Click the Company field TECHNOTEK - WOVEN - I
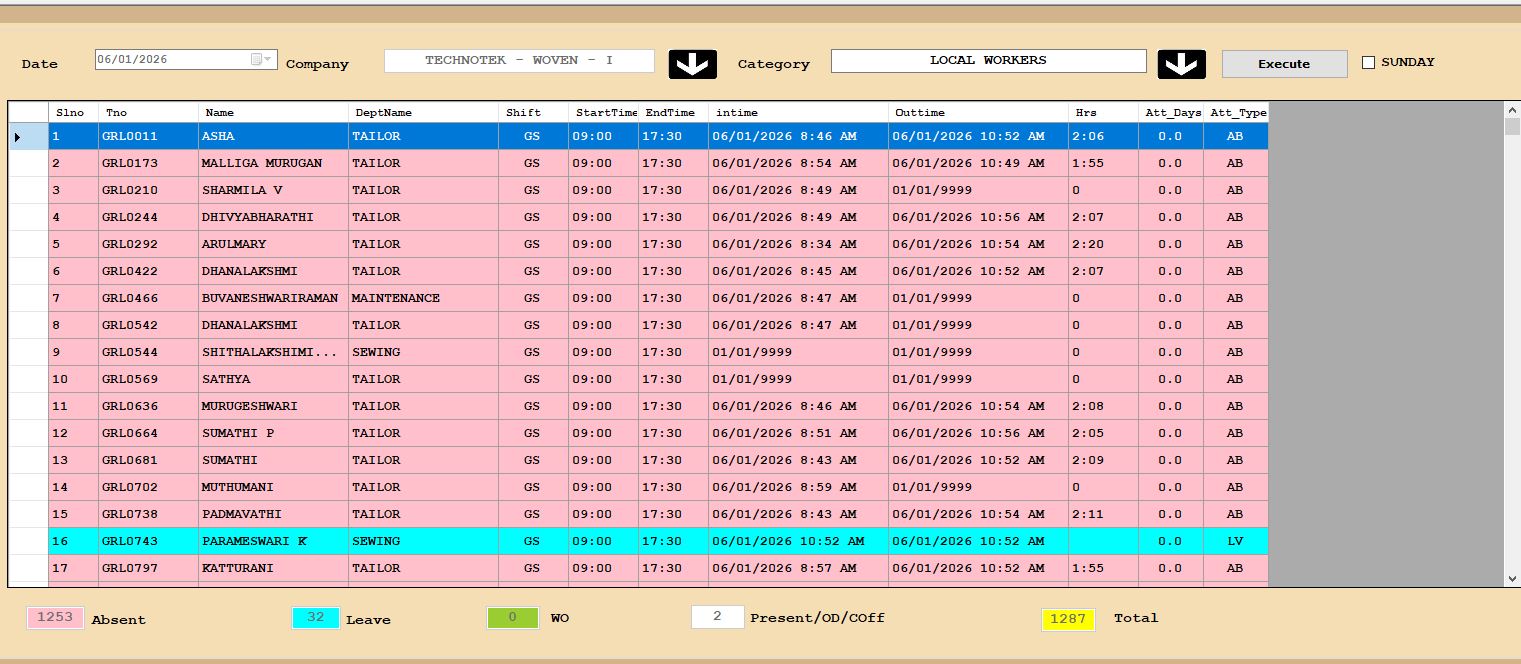The height and width of the screenshot is (664, 1521). click(519, 61)
